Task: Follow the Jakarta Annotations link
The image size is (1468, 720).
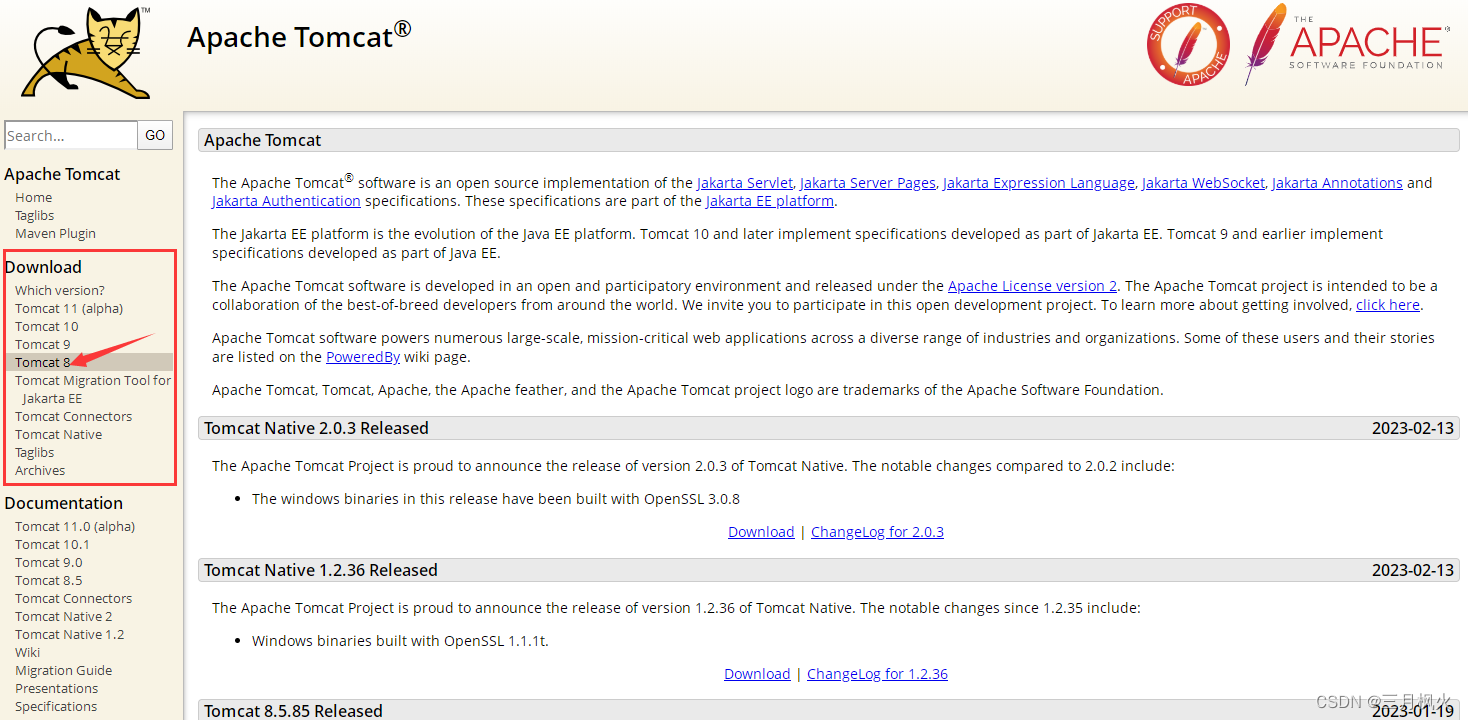Action: pyautogui.click(x=1337, y=183)
